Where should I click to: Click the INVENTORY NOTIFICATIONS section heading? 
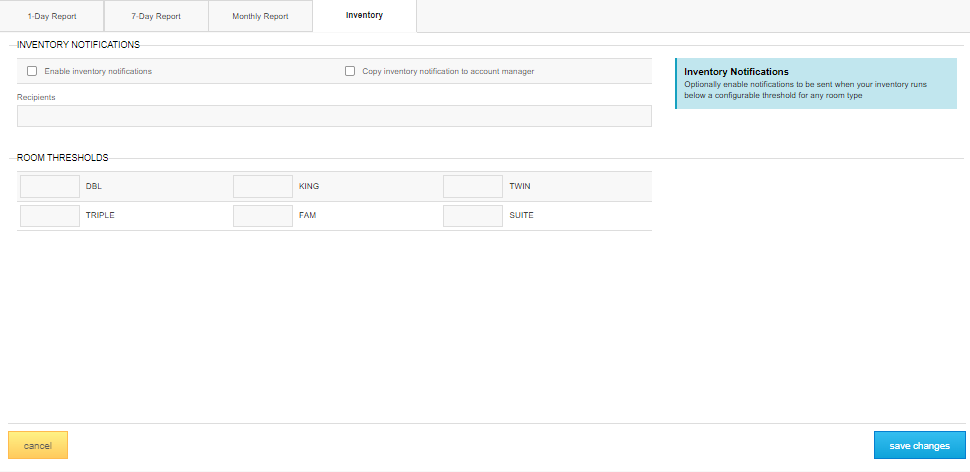78,45
